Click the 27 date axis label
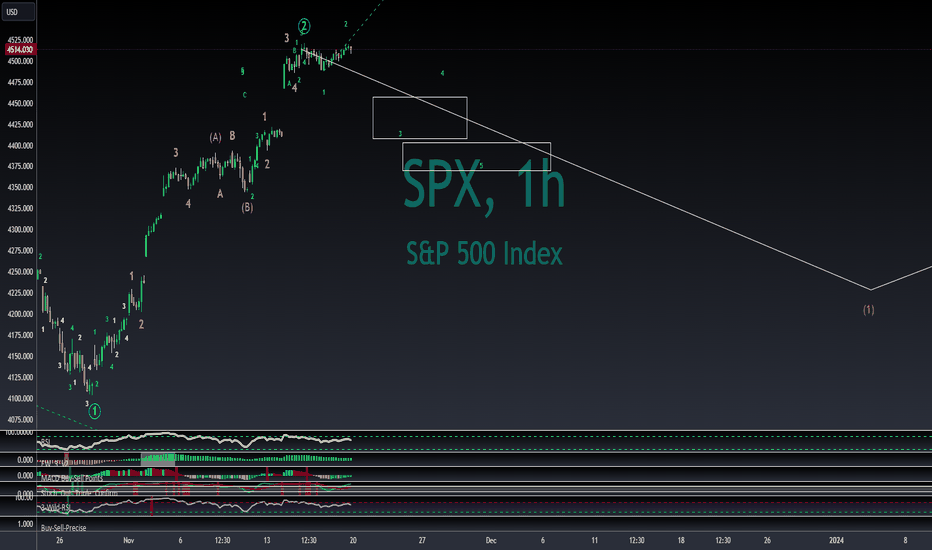 click(422, 540)
